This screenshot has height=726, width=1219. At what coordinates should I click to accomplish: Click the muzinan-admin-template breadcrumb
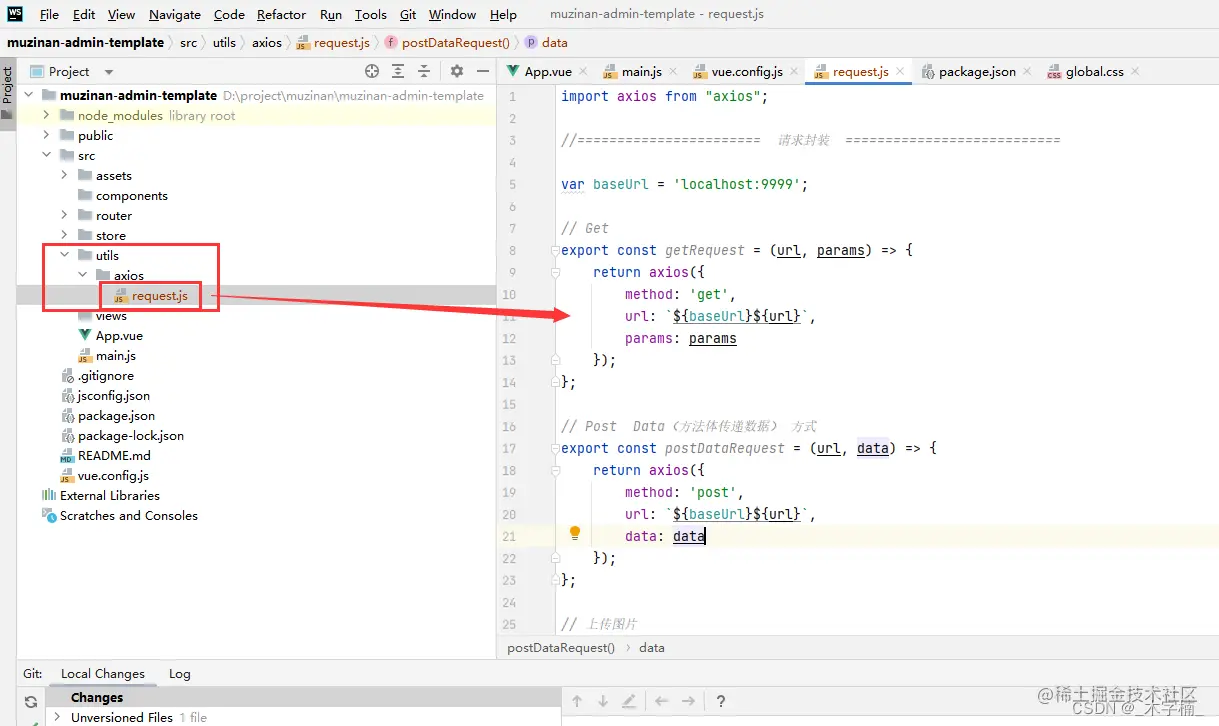pos(85,42)
